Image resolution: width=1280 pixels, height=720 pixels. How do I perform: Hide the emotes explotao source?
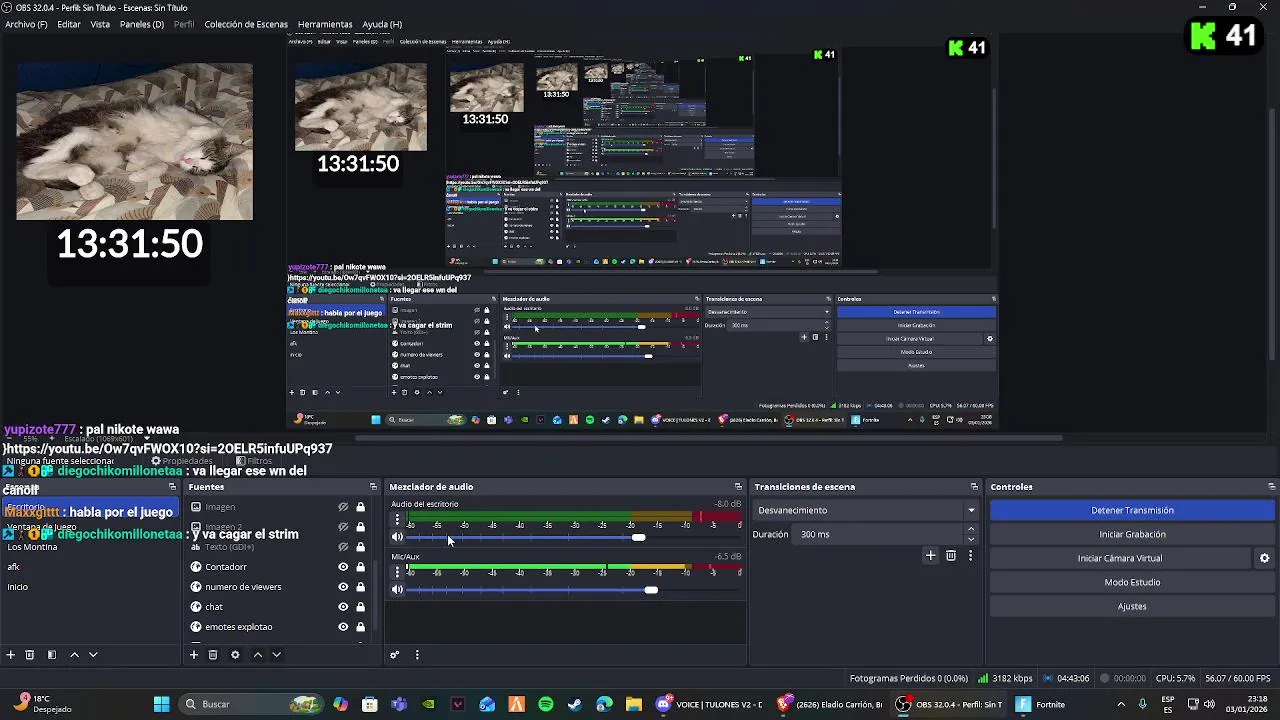(343, 627)
